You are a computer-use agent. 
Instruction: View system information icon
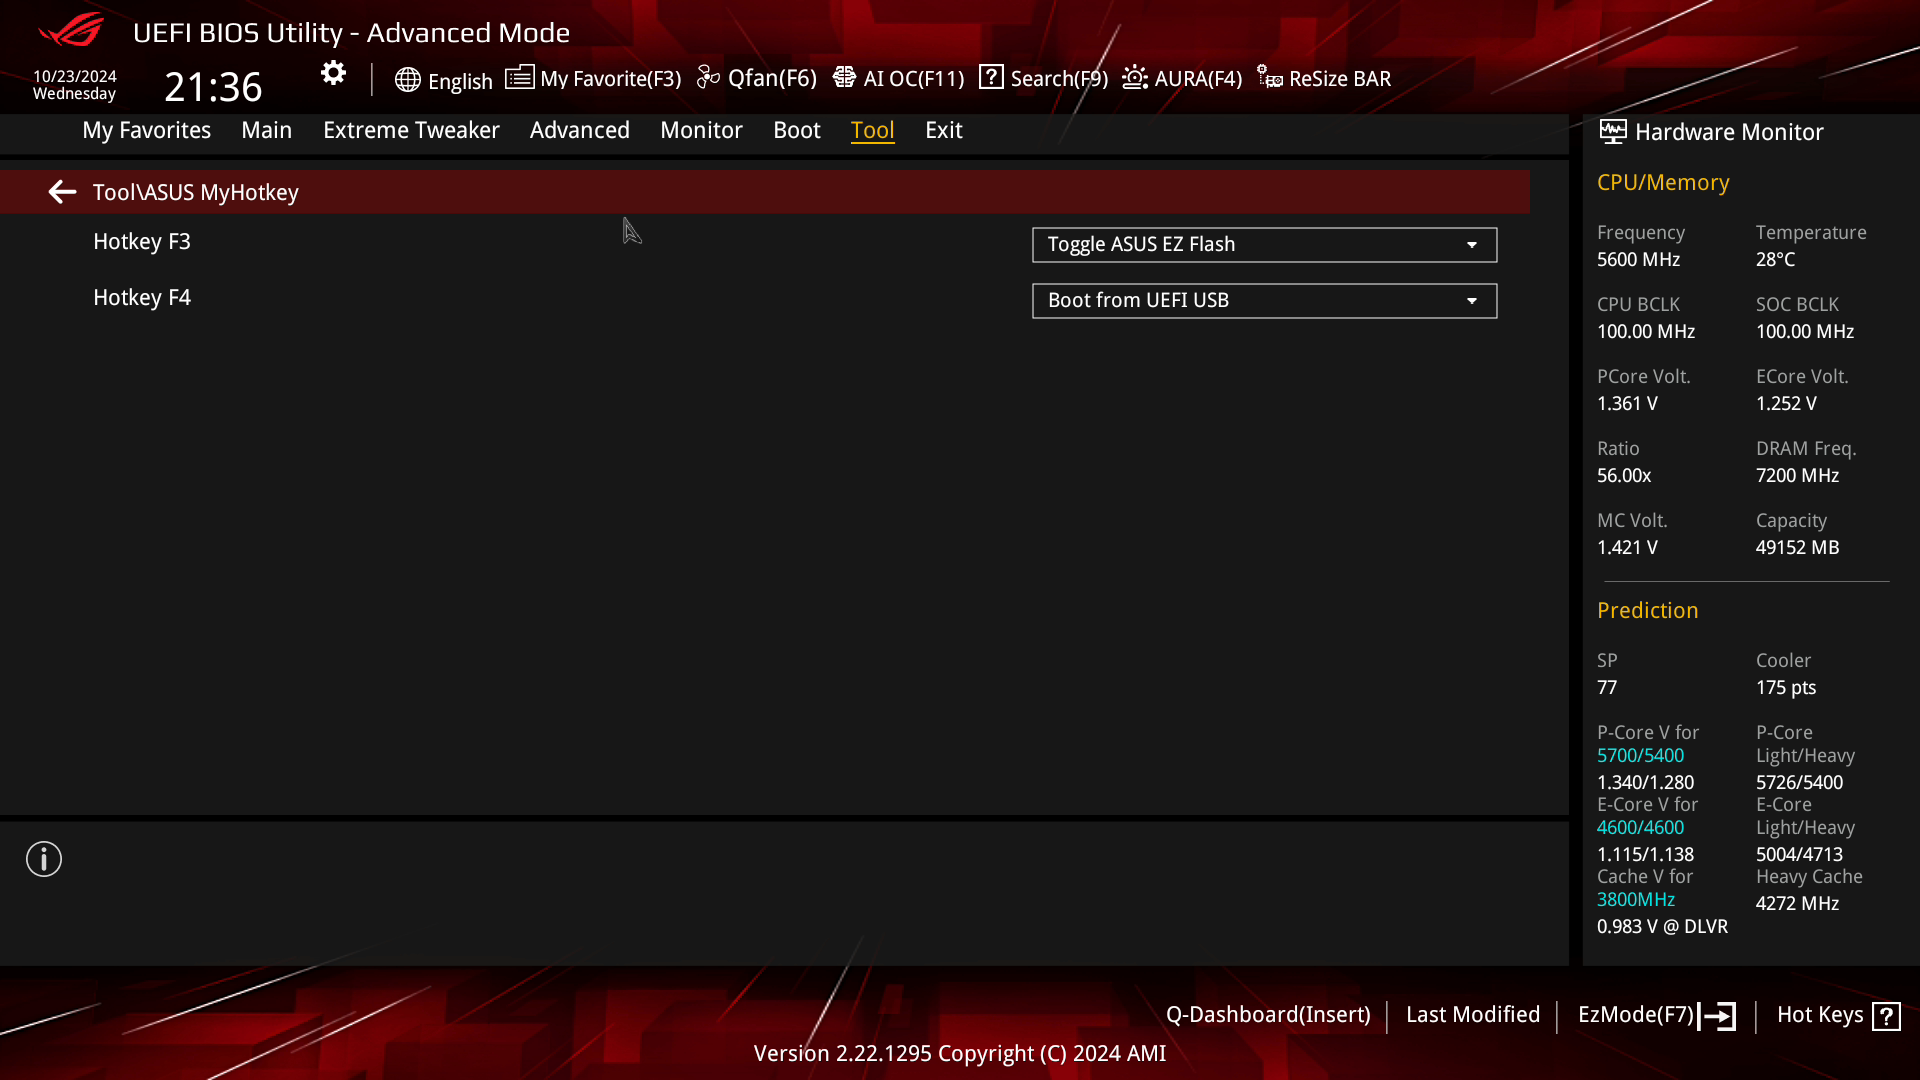click(x=44, y=860)
